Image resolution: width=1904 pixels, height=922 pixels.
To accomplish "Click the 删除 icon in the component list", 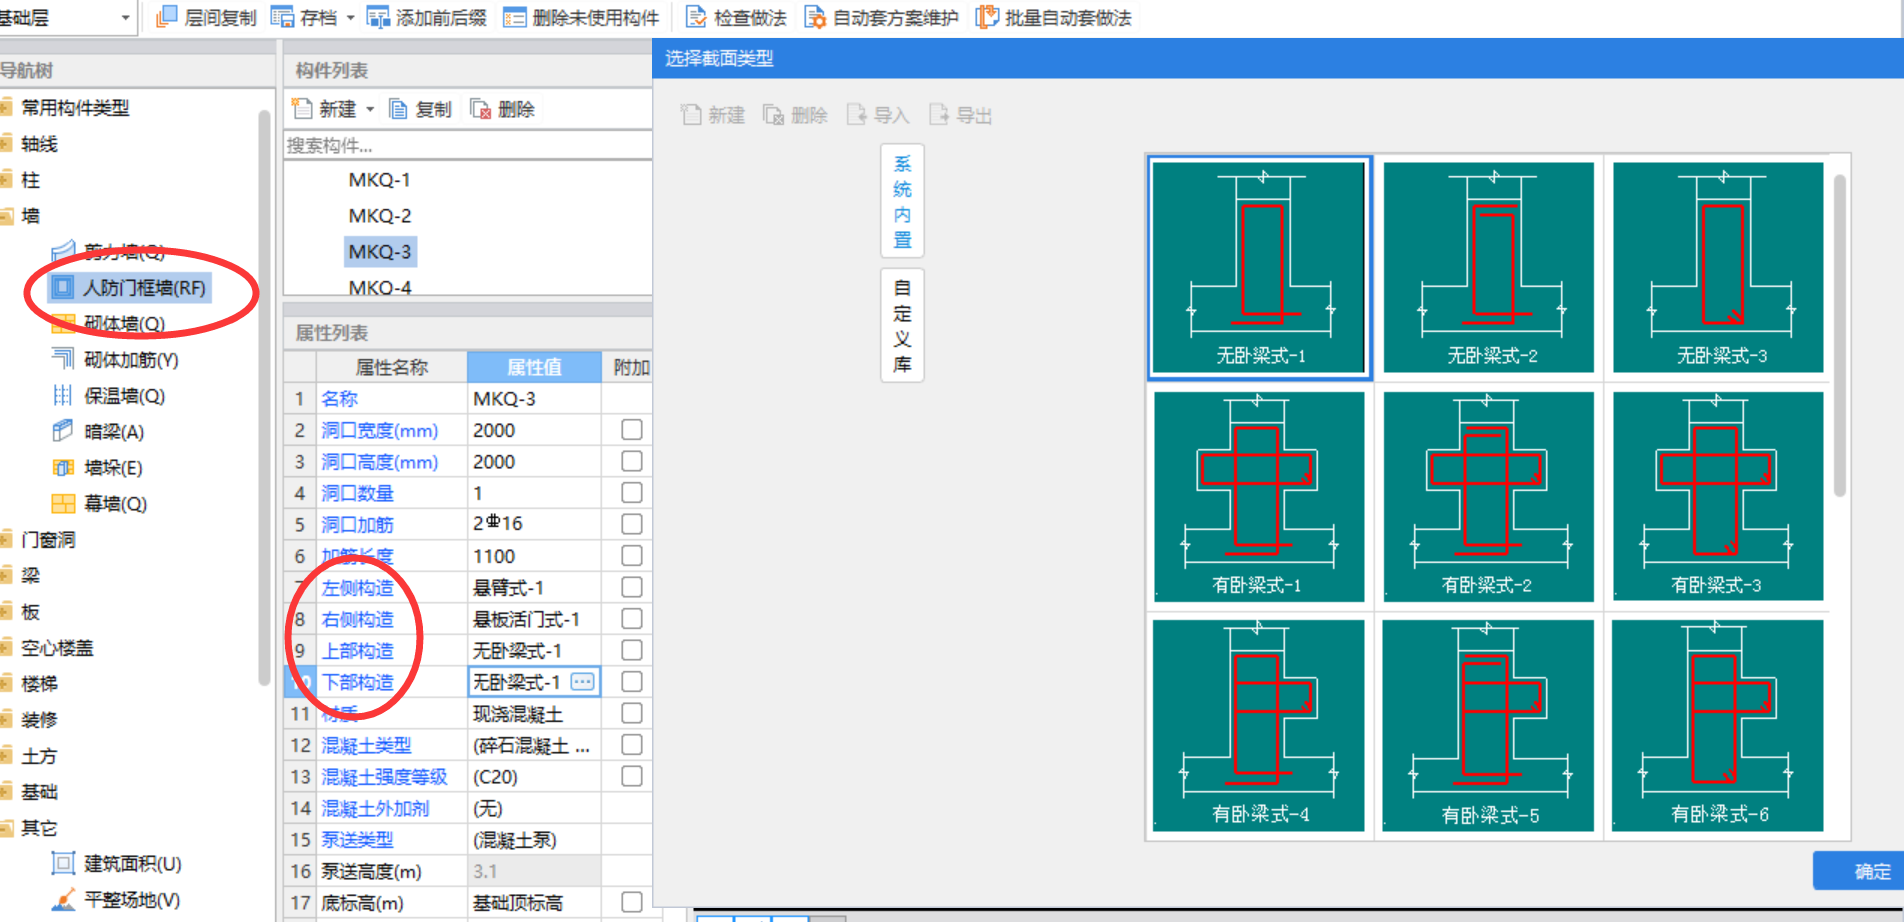I will 480,109.
